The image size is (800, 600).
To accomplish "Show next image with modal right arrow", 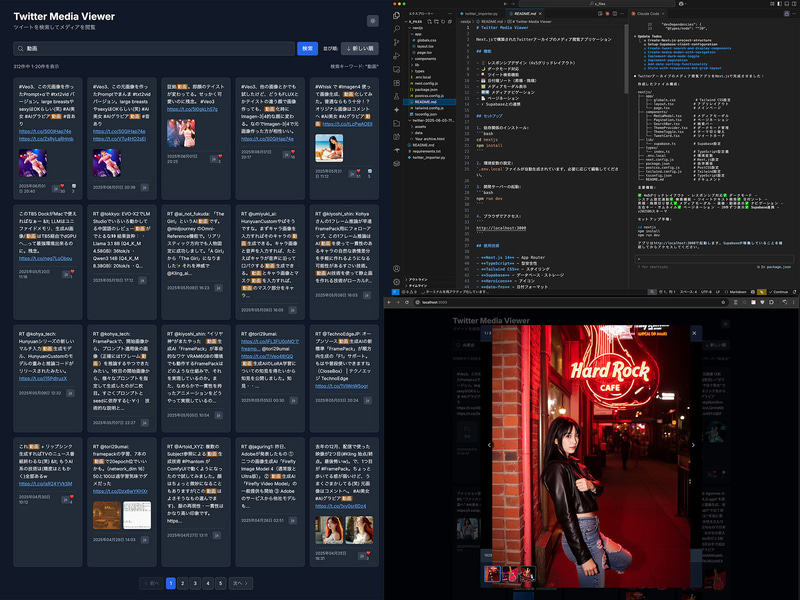I will [x=693, y=445].
